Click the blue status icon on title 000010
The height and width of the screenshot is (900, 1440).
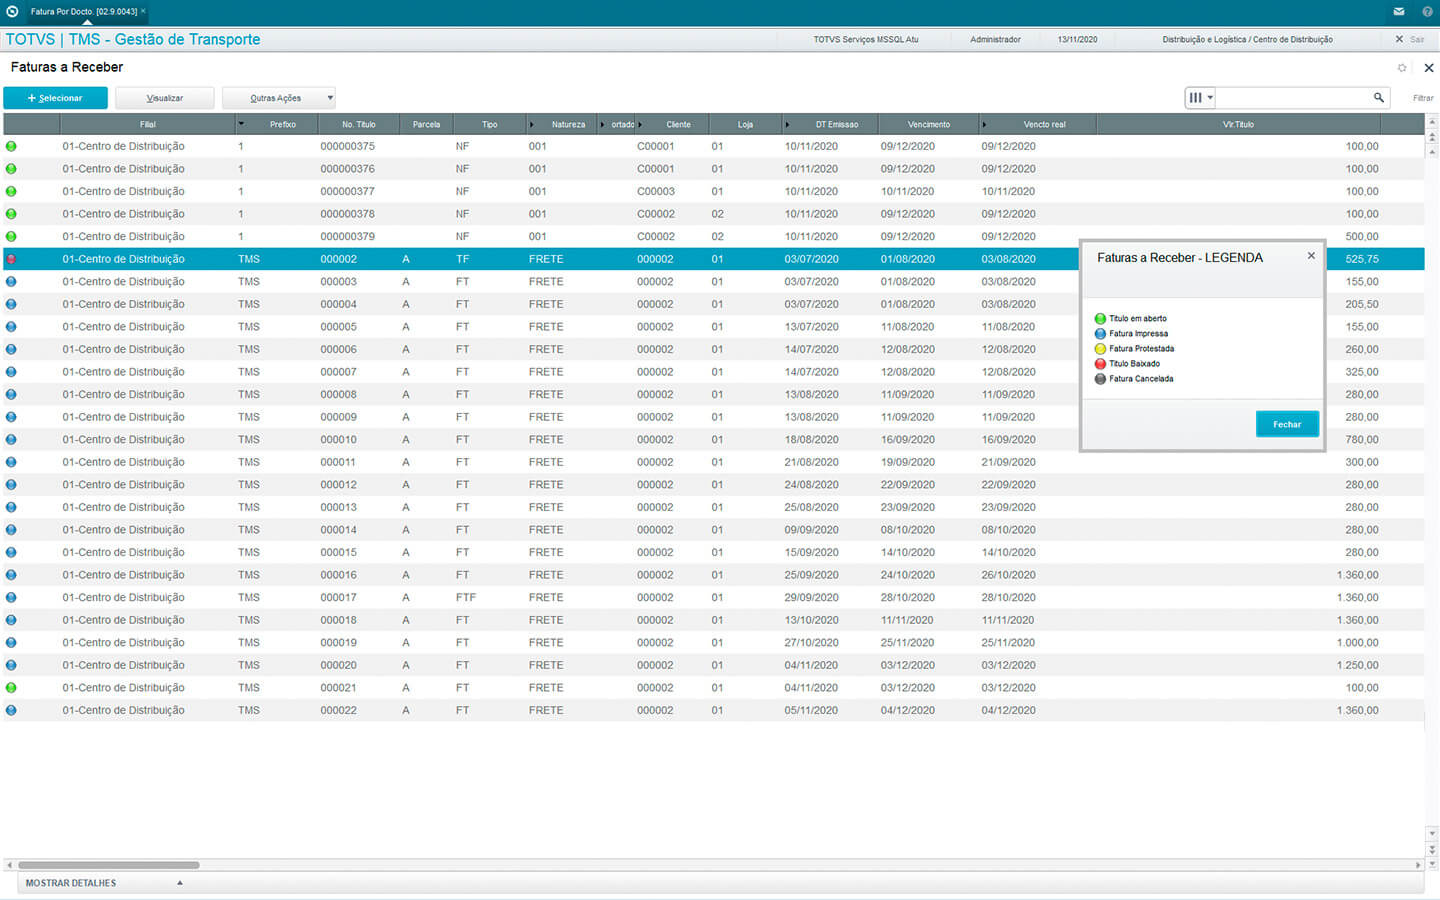pyautogui.click(x=11, y=440)
